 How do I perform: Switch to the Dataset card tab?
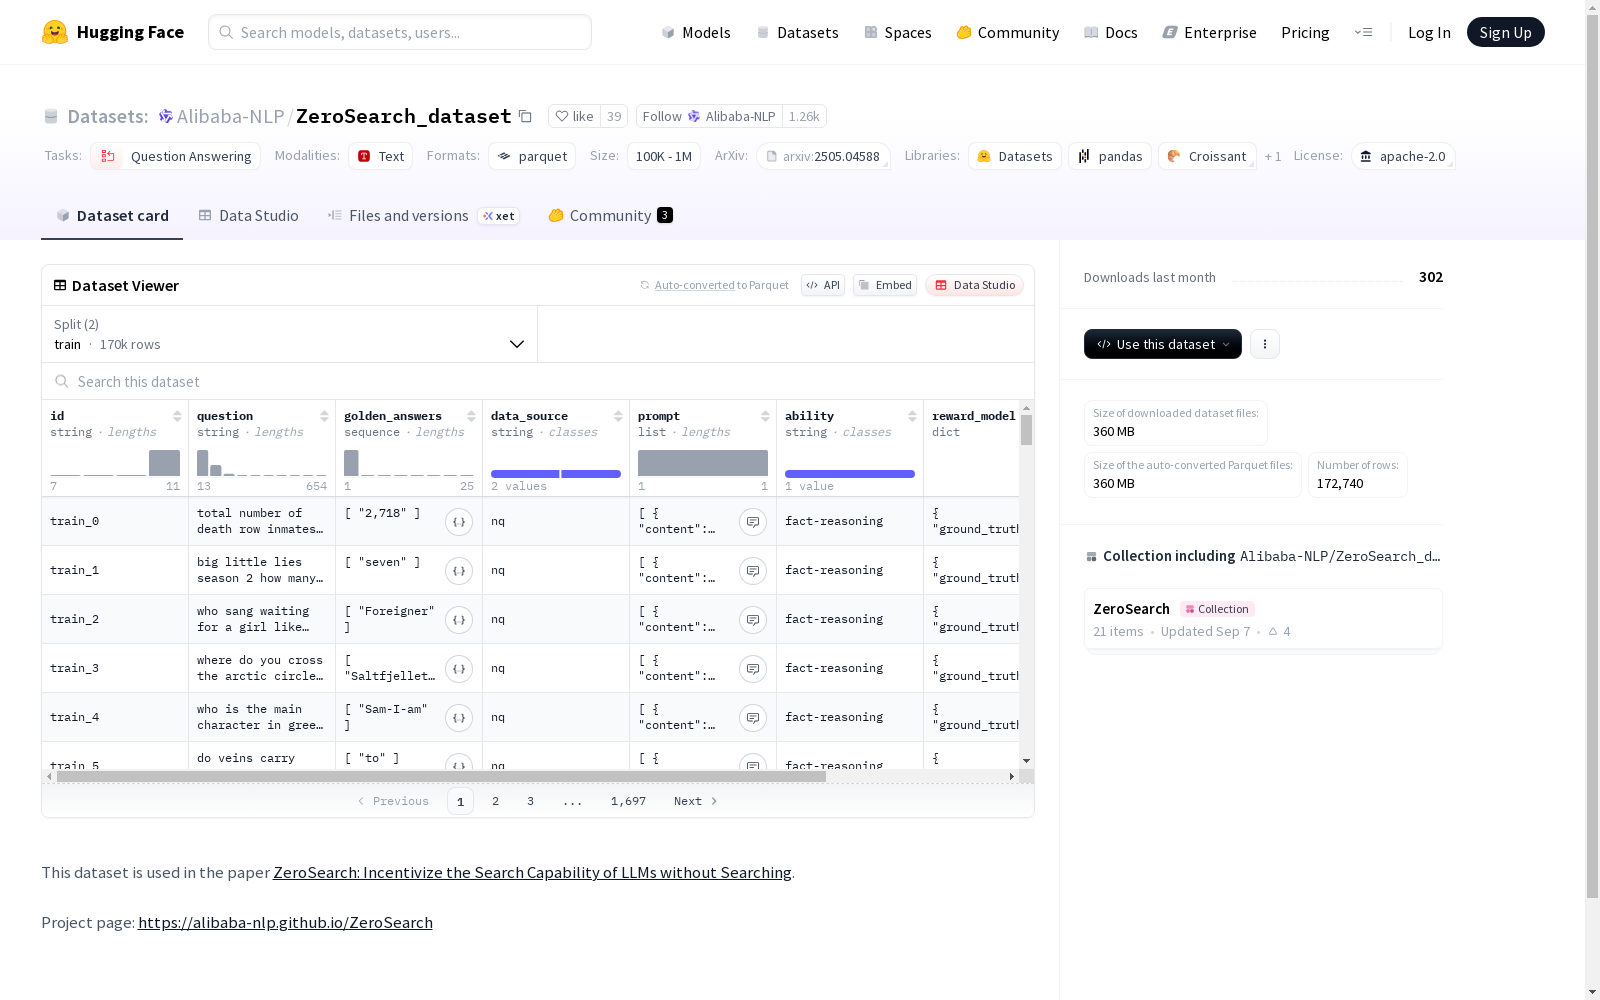112,216
